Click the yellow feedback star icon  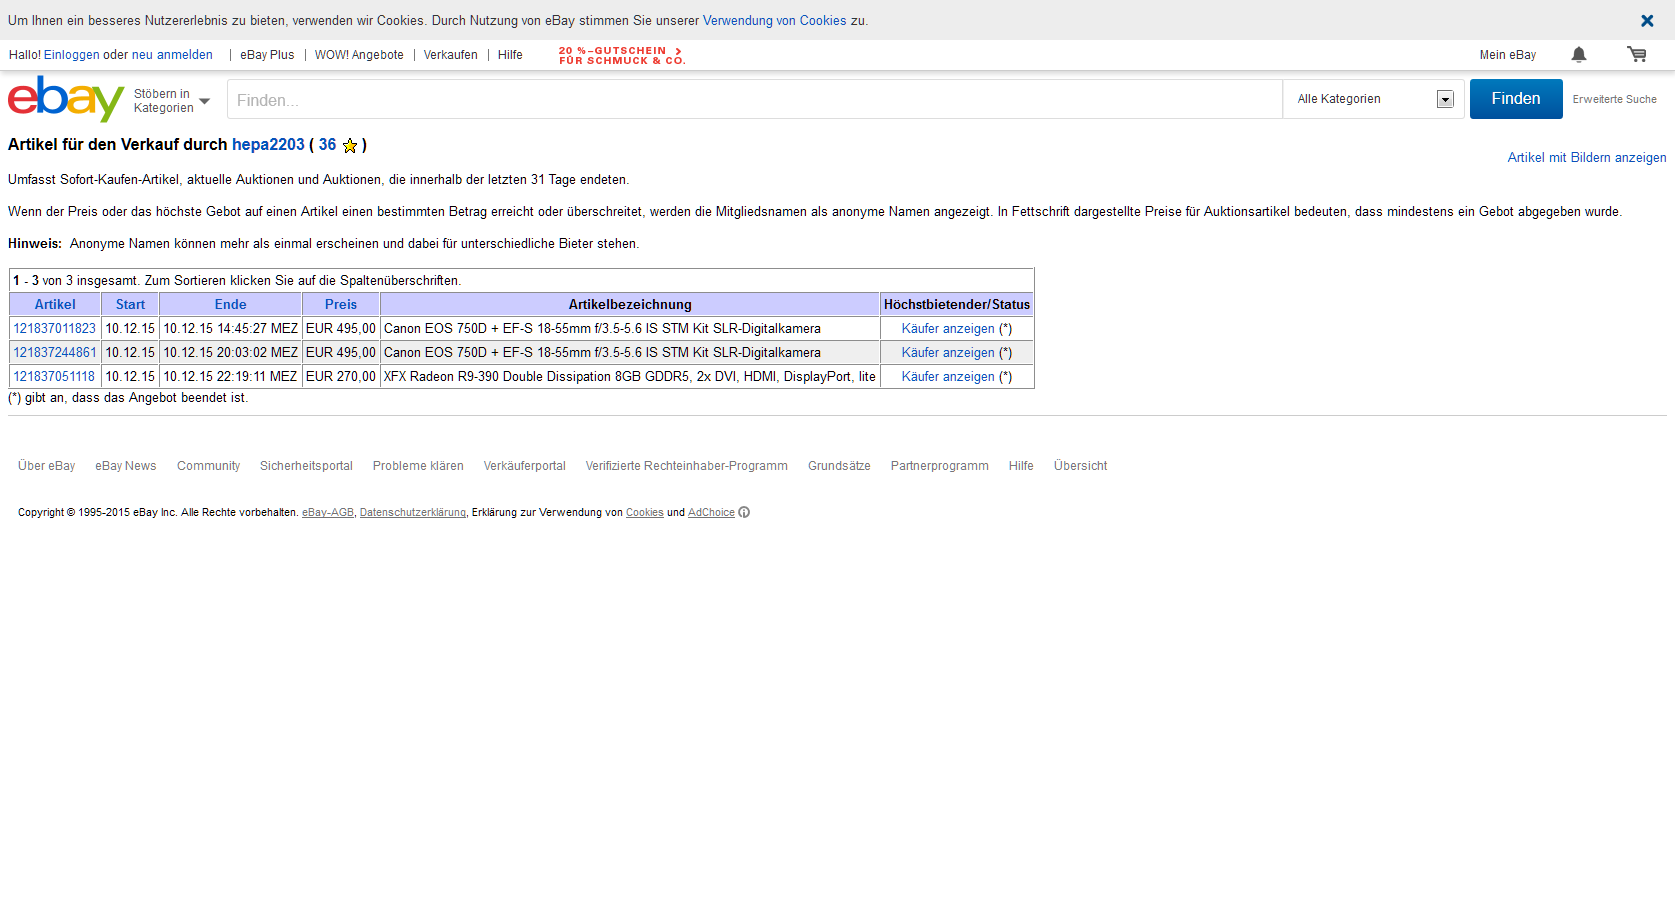(x=350, y=146)
